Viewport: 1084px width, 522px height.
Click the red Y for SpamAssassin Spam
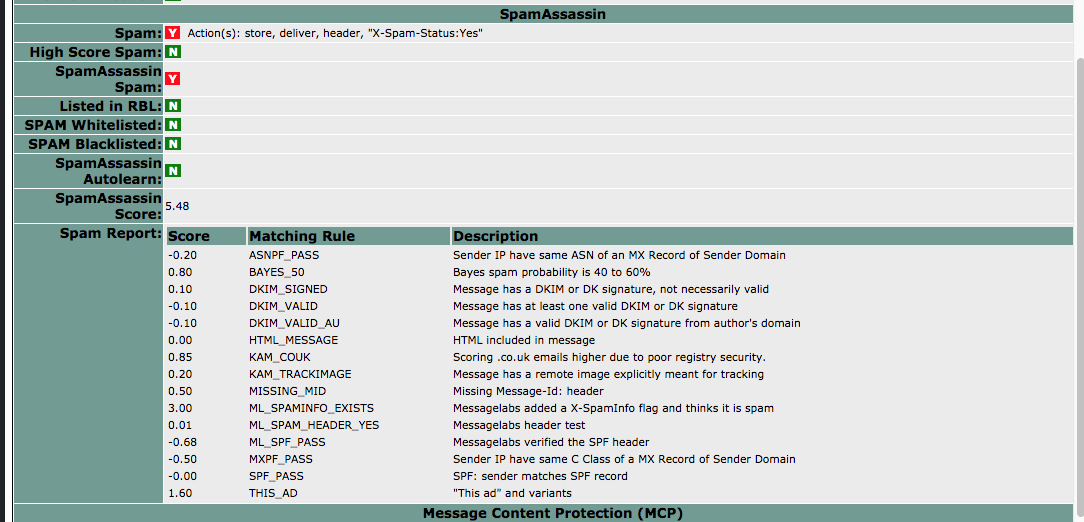(172, 79)
